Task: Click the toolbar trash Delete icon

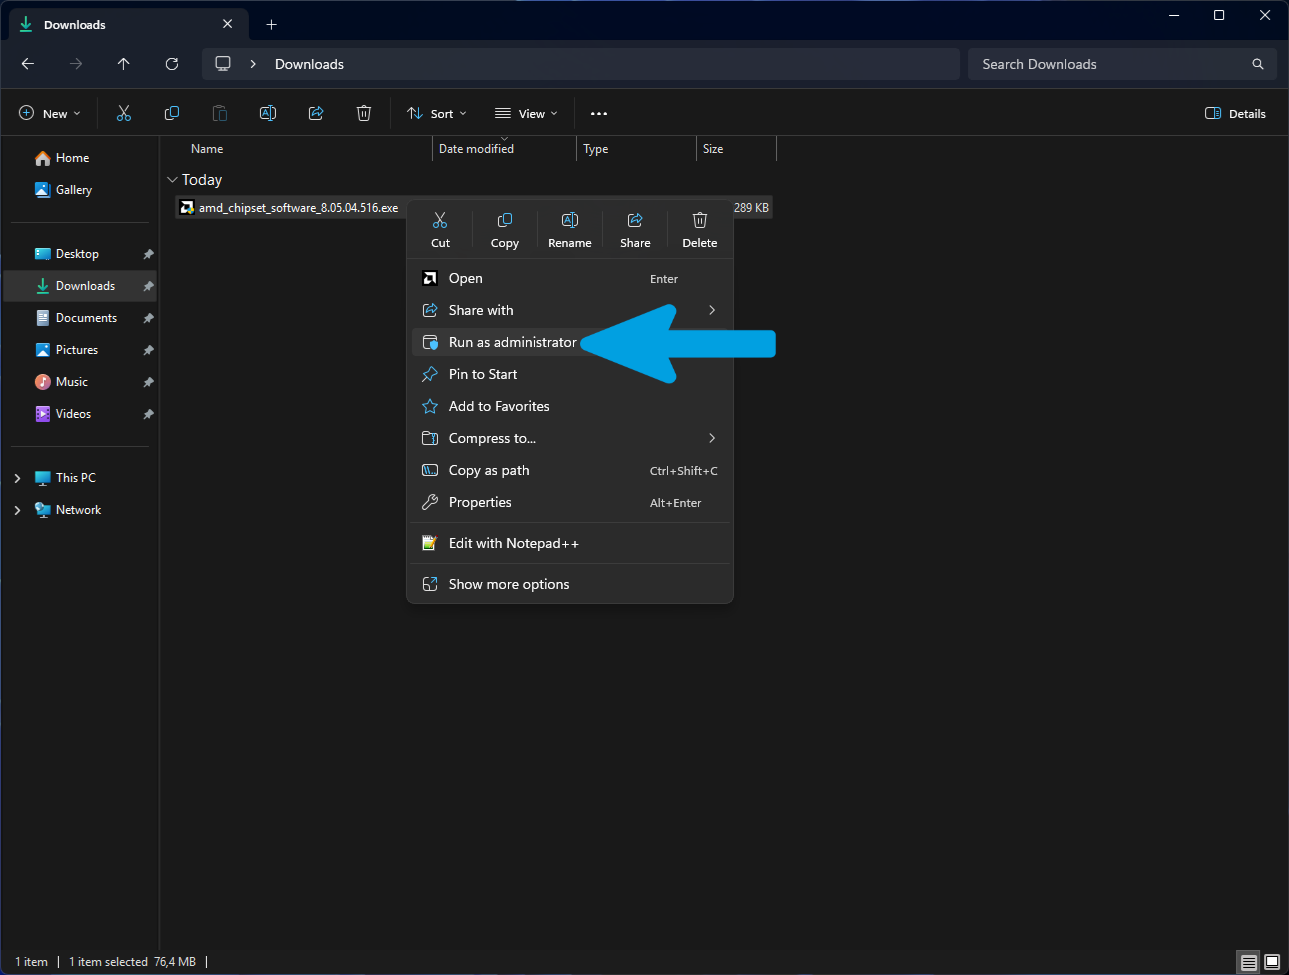Action: point(364,113)
